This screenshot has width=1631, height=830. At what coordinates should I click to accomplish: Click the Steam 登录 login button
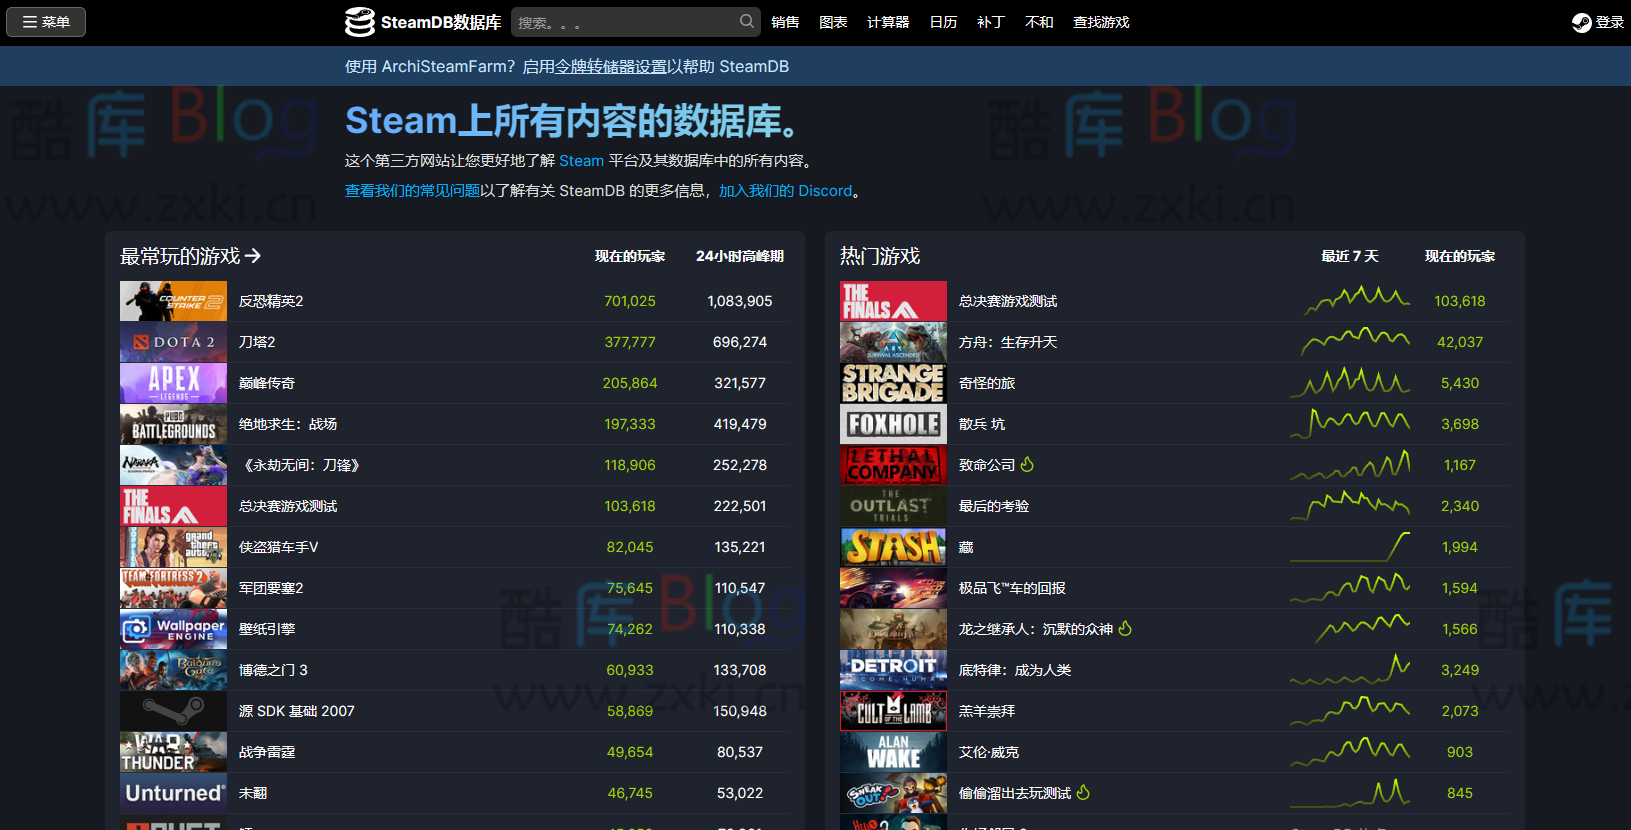[1598, 22]
